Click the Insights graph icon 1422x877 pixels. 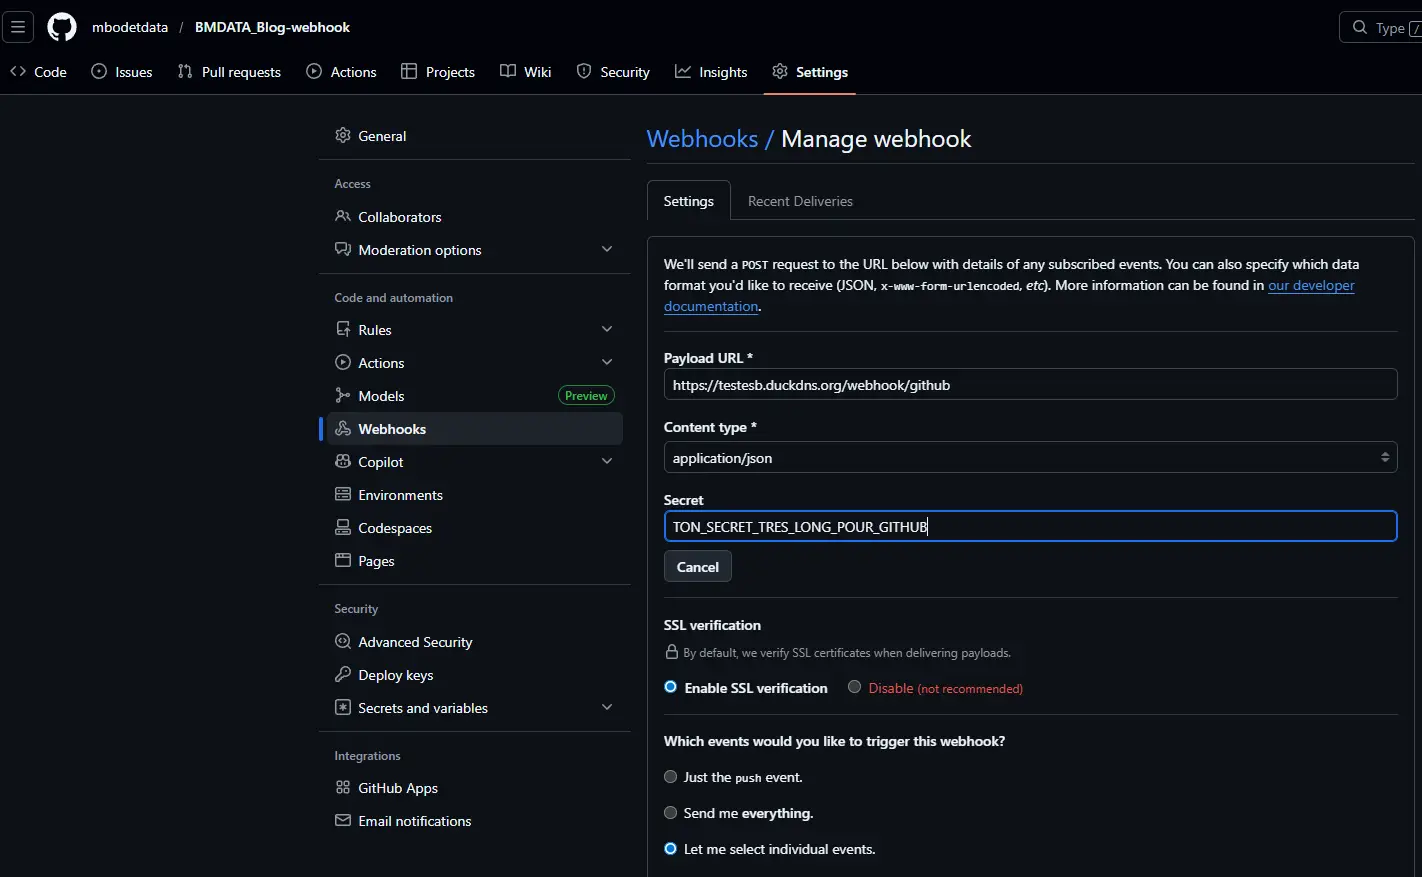coord(683,71)
